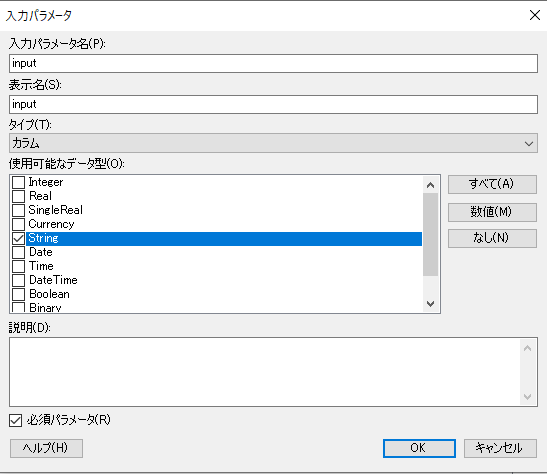Uncheck the String data type checkbox

pos(18,238)
